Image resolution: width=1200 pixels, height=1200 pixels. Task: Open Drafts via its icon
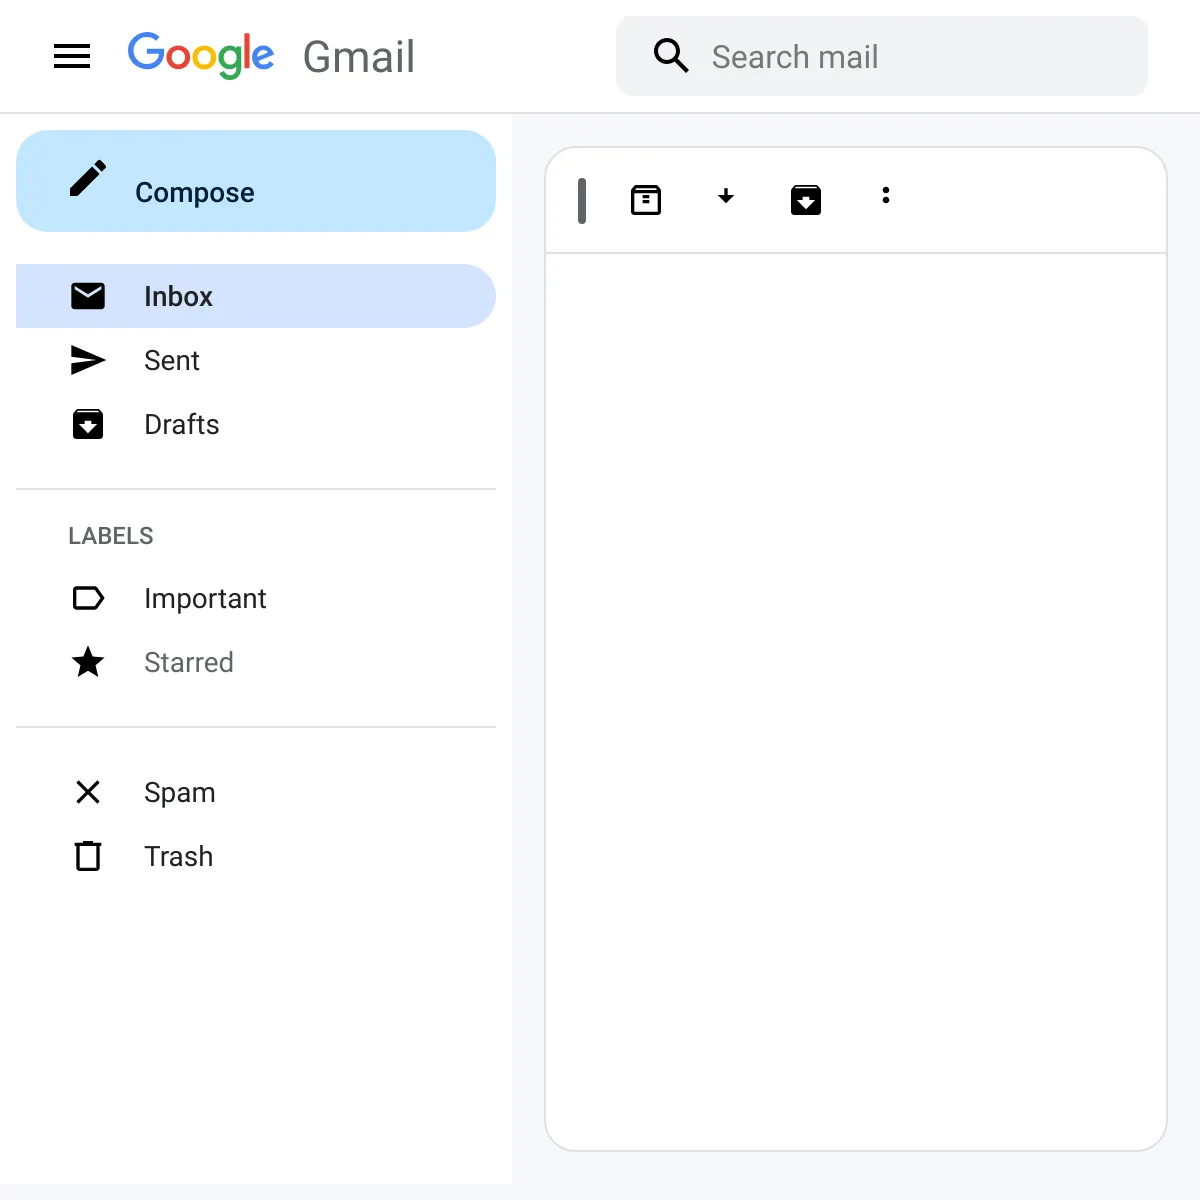(x=89, y=424)
